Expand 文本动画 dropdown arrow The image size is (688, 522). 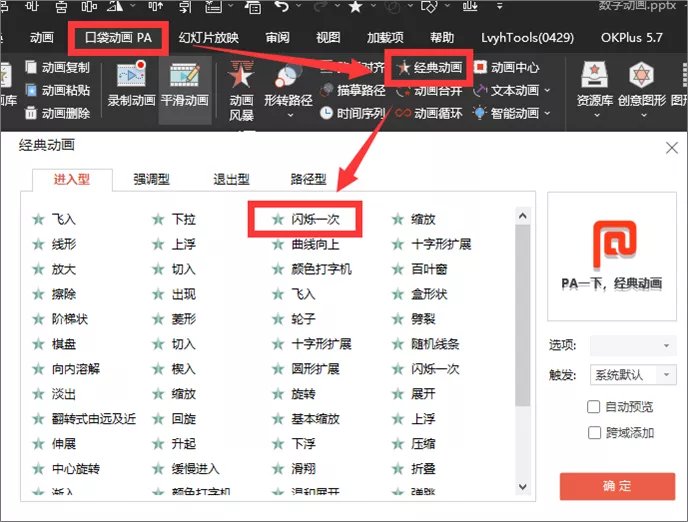pyautogui.click(x=547, y=90)
